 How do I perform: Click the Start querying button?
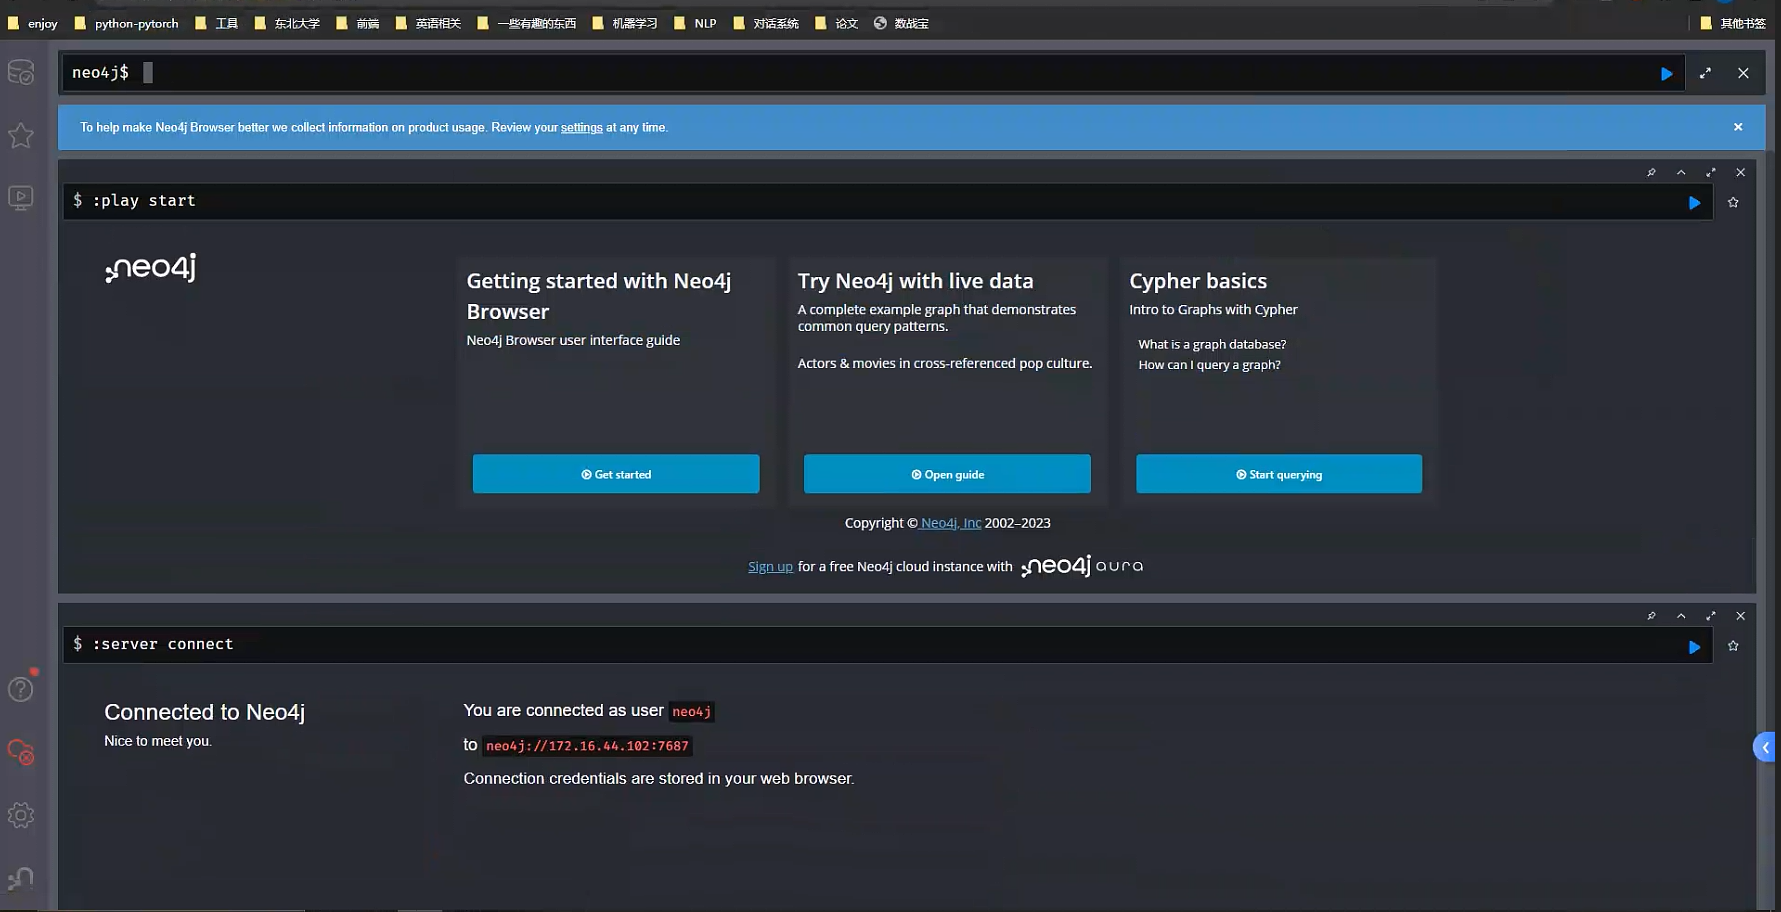click(1279, 474)
